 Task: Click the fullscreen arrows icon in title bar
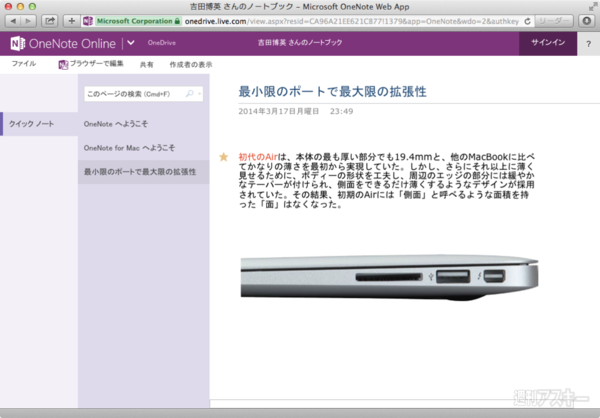click(592, 7)
